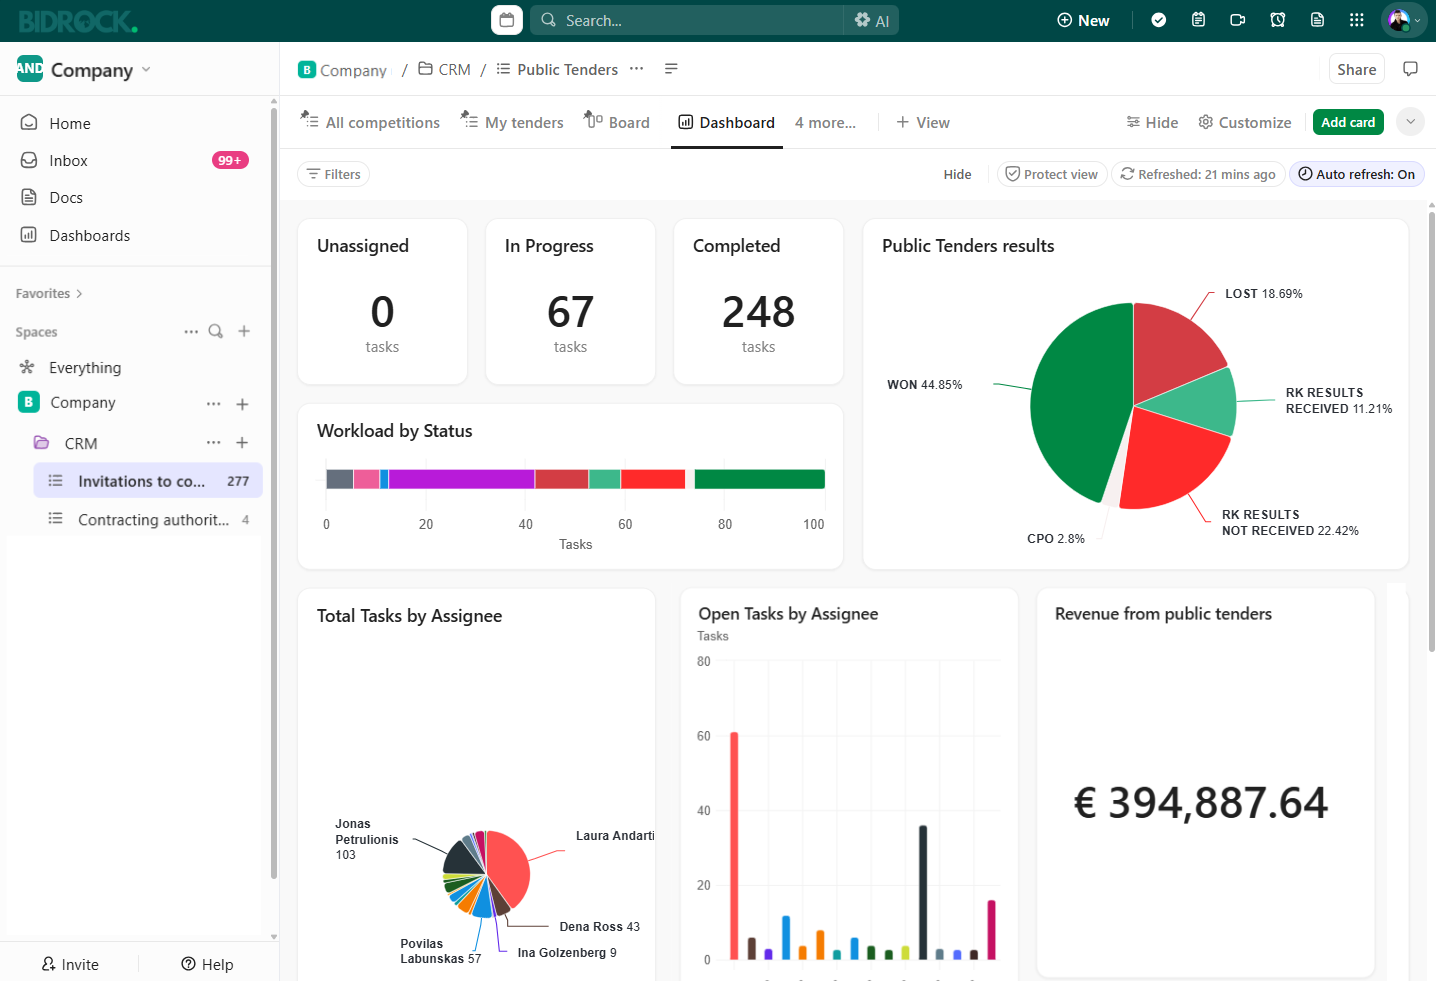This screenshot has height=981, width=1436.
Task: Toggle Protect view option
Action: pos(1051,174)
